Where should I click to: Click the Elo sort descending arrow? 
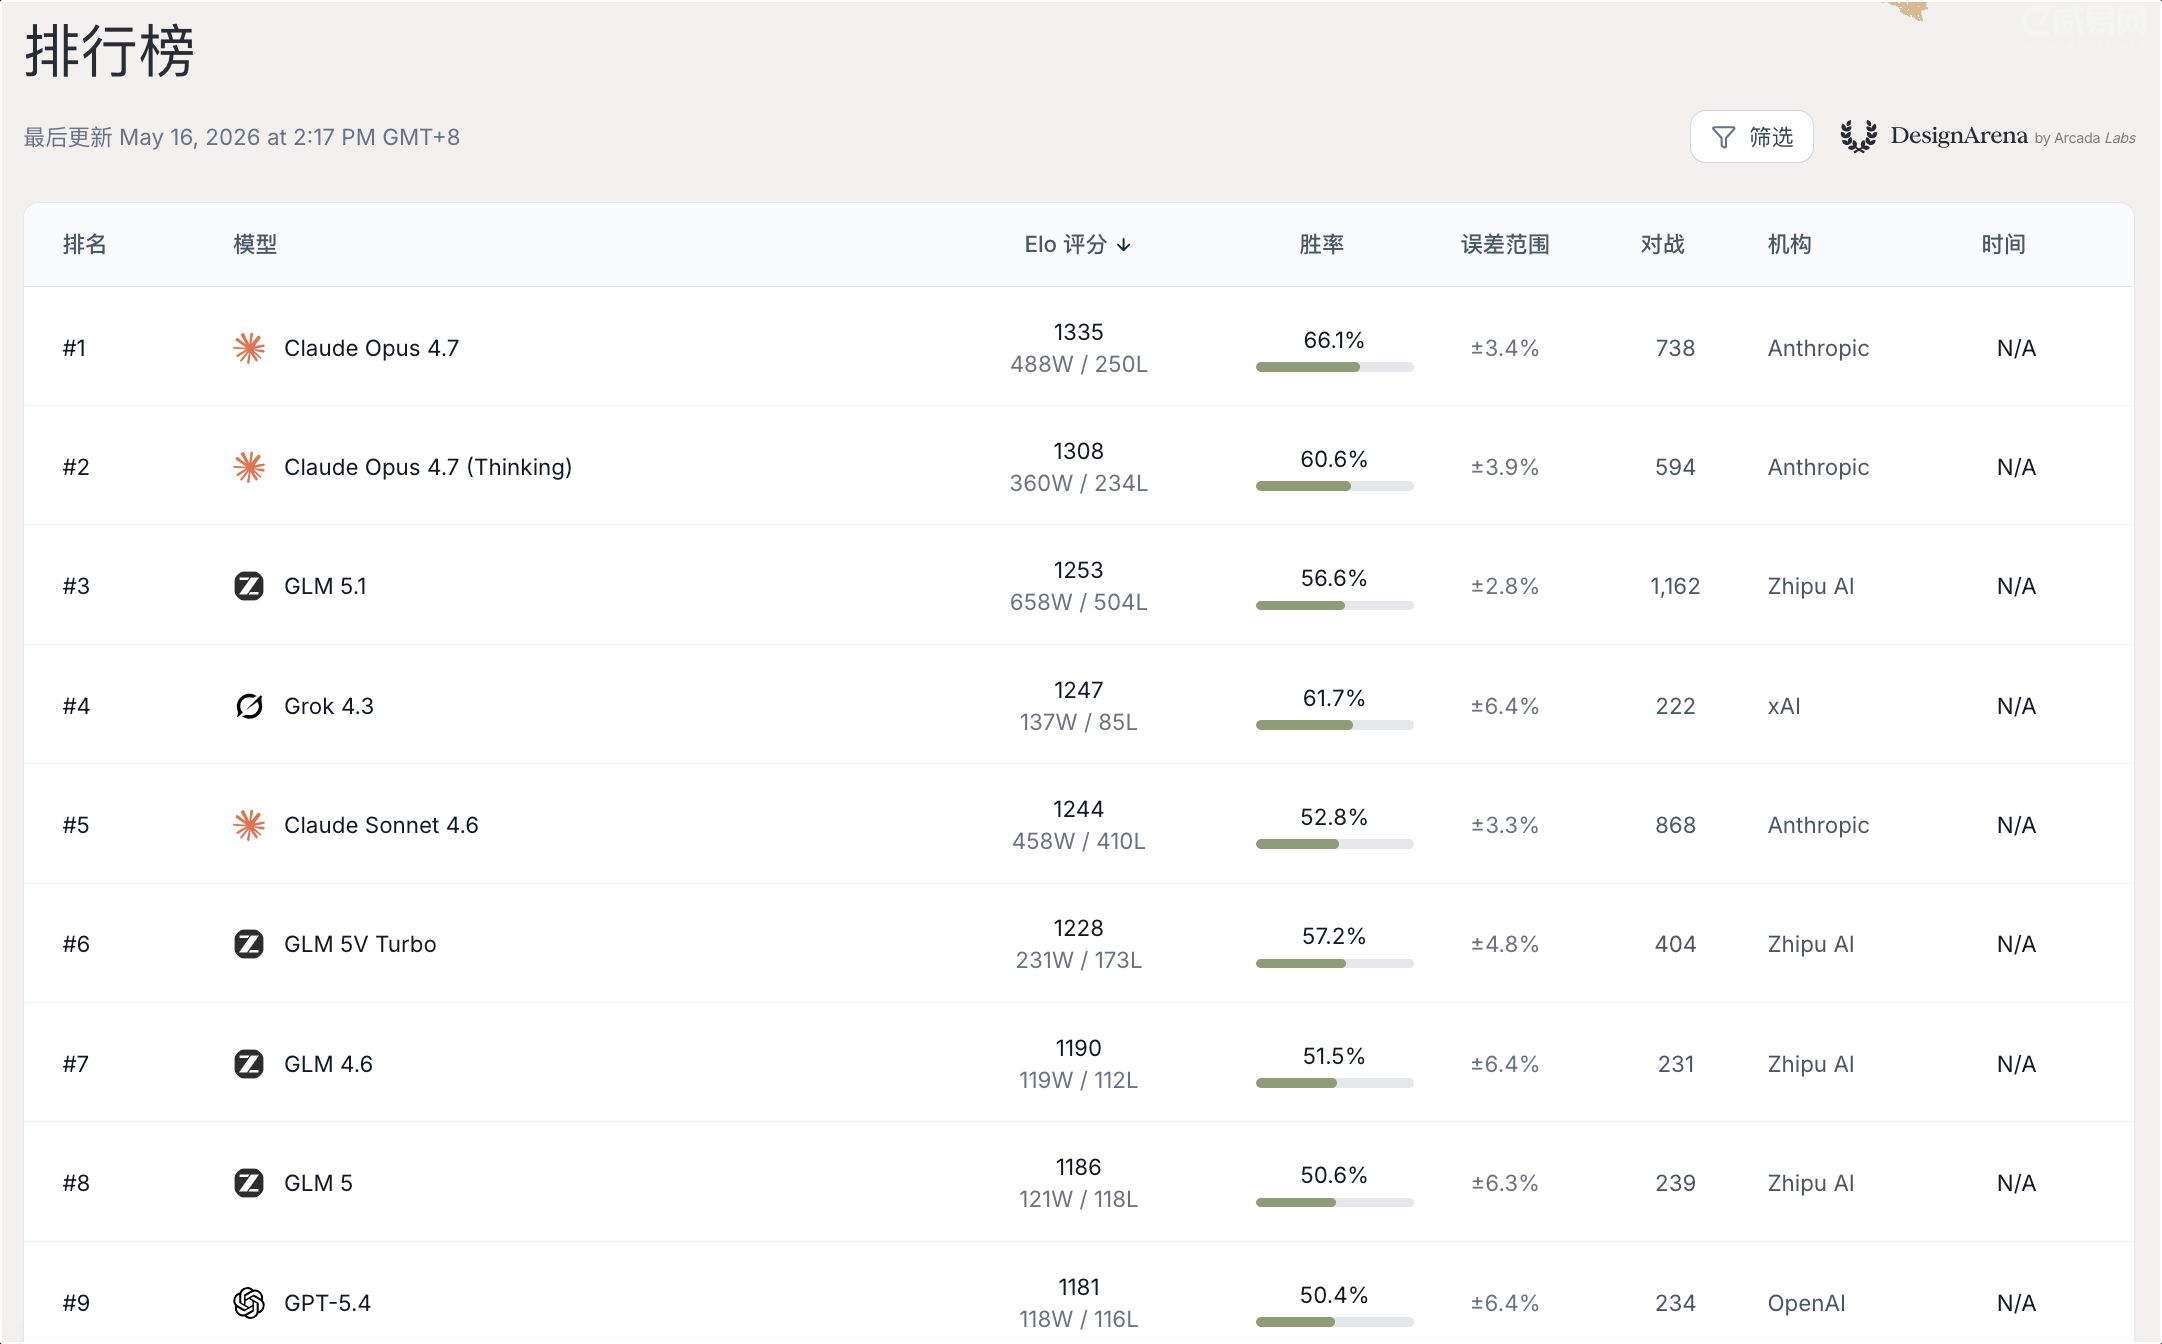(x=1124, y=245)
